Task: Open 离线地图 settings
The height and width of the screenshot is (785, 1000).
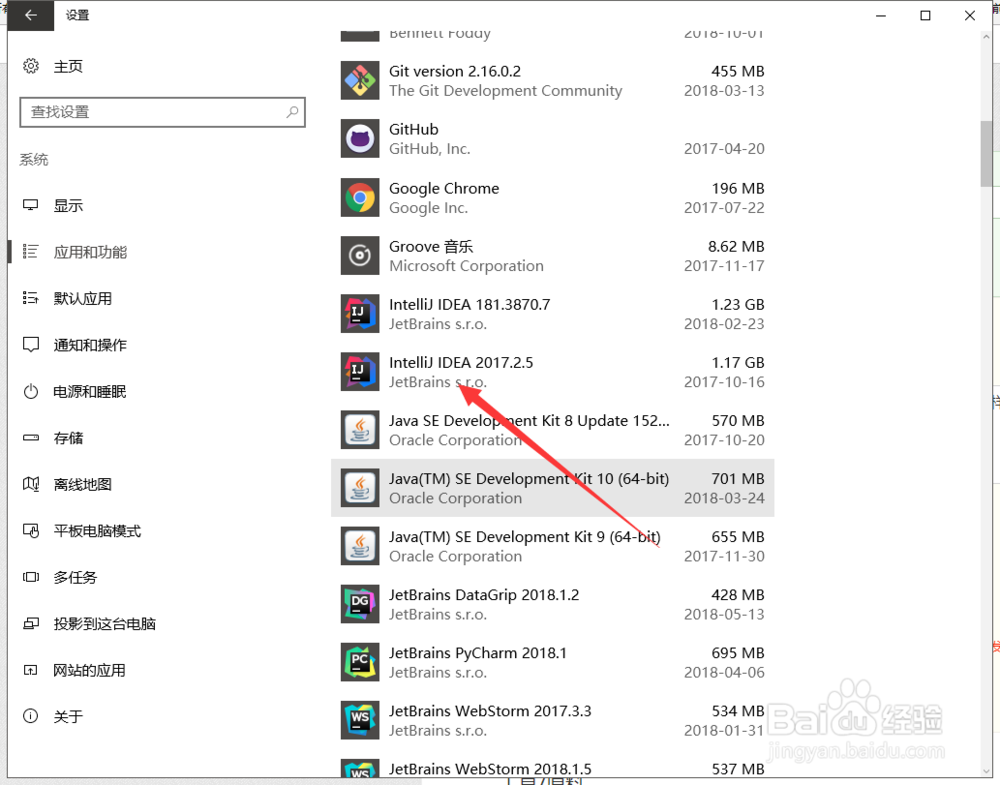Action: click(x=82, y=485)
